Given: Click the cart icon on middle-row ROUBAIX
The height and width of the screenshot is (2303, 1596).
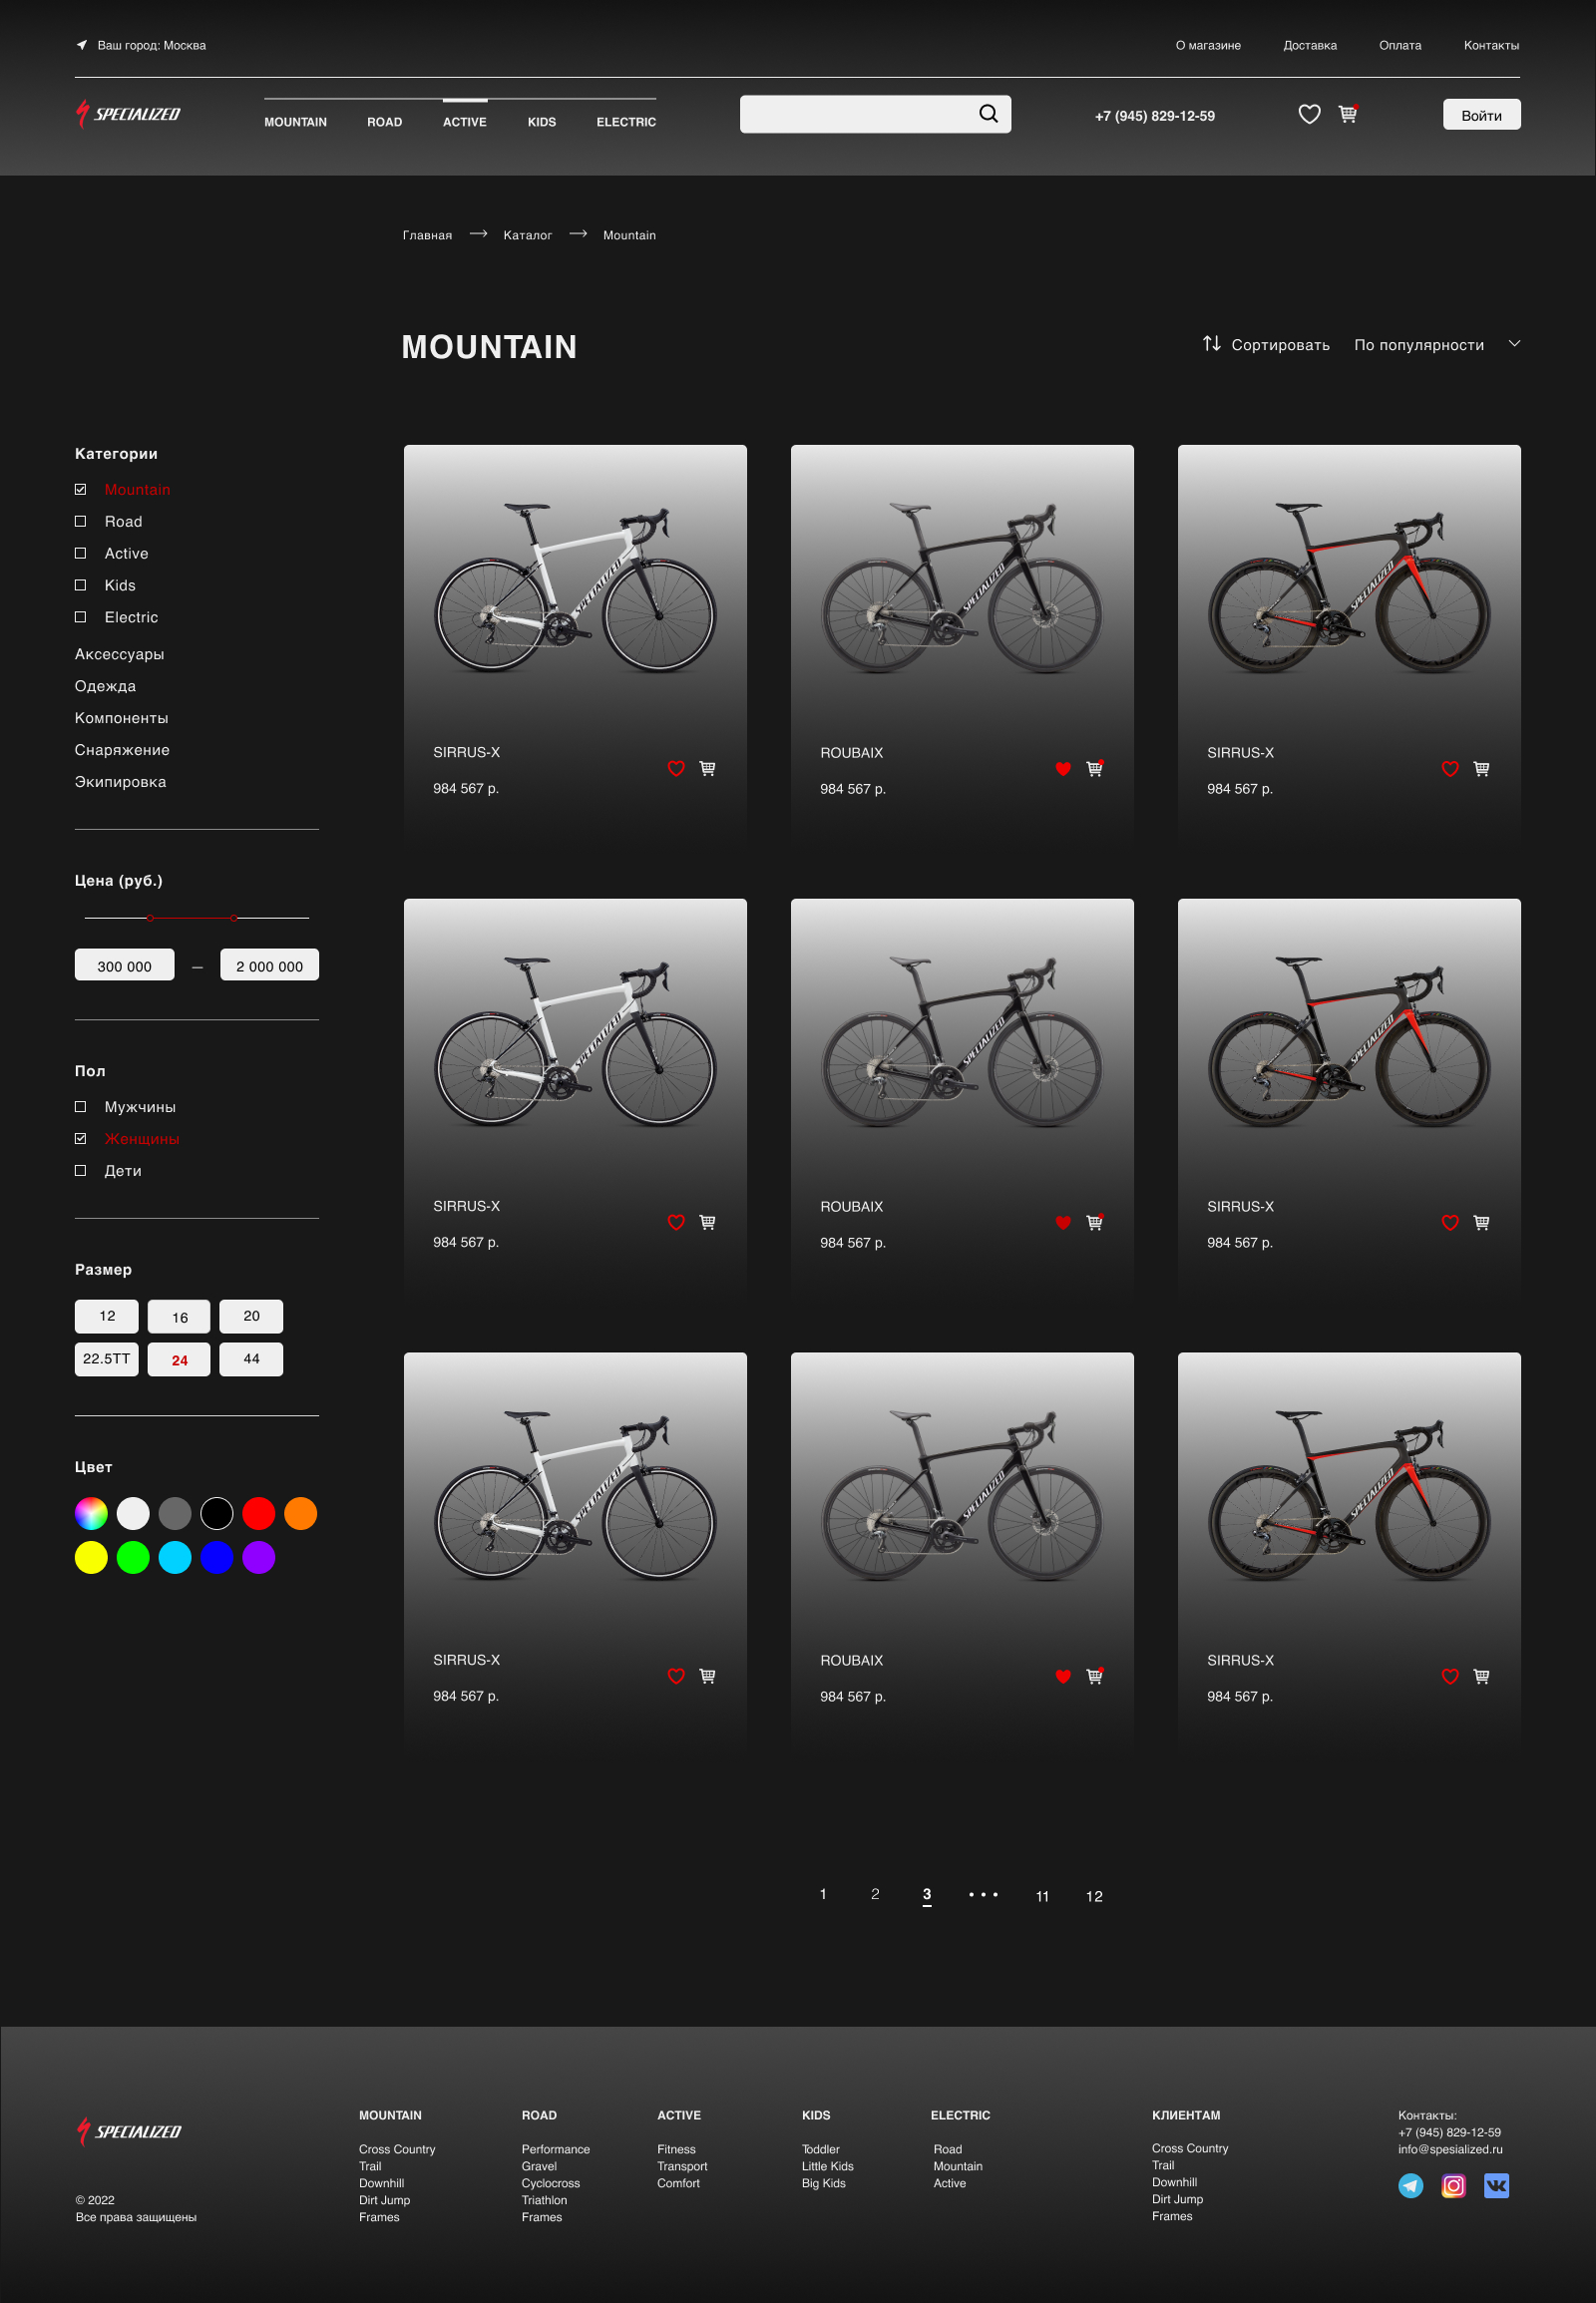Looking at the screenshot, I should [1095, 1222].
